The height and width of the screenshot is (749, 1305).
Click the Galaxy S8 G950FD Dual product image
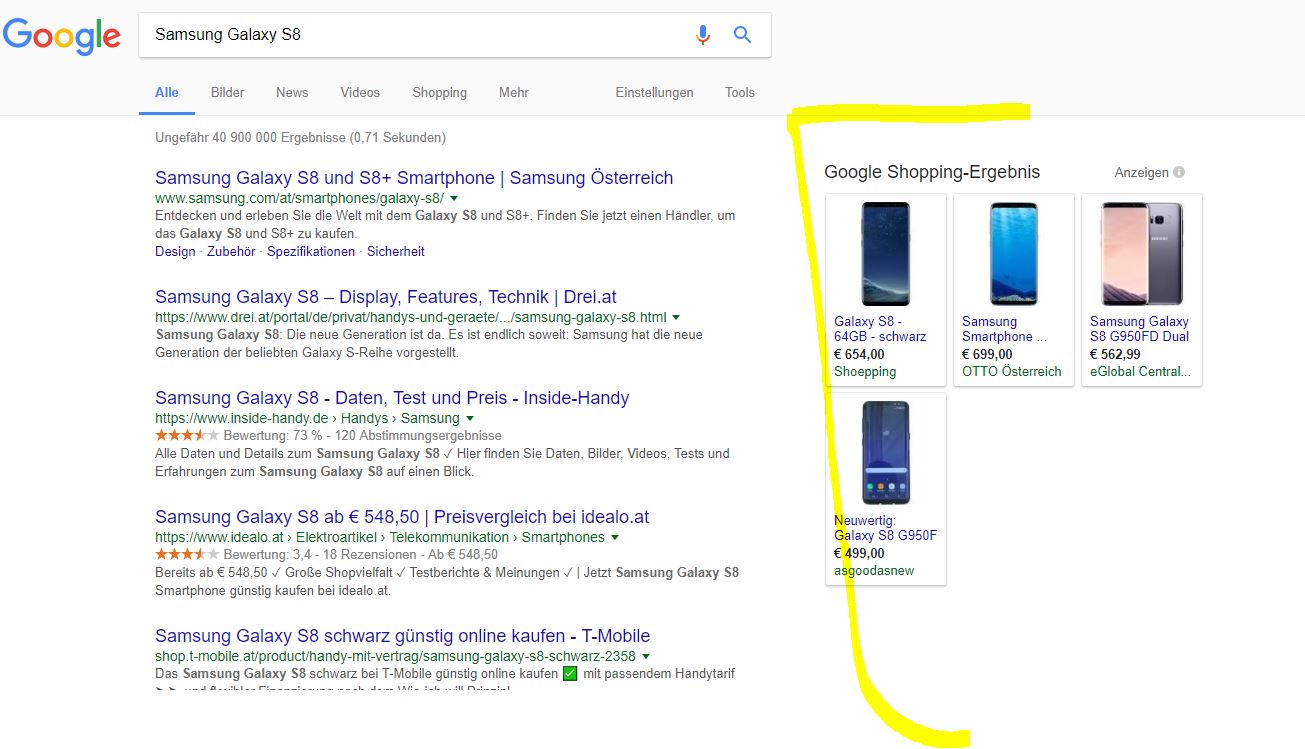click(x=1142, y=254)
